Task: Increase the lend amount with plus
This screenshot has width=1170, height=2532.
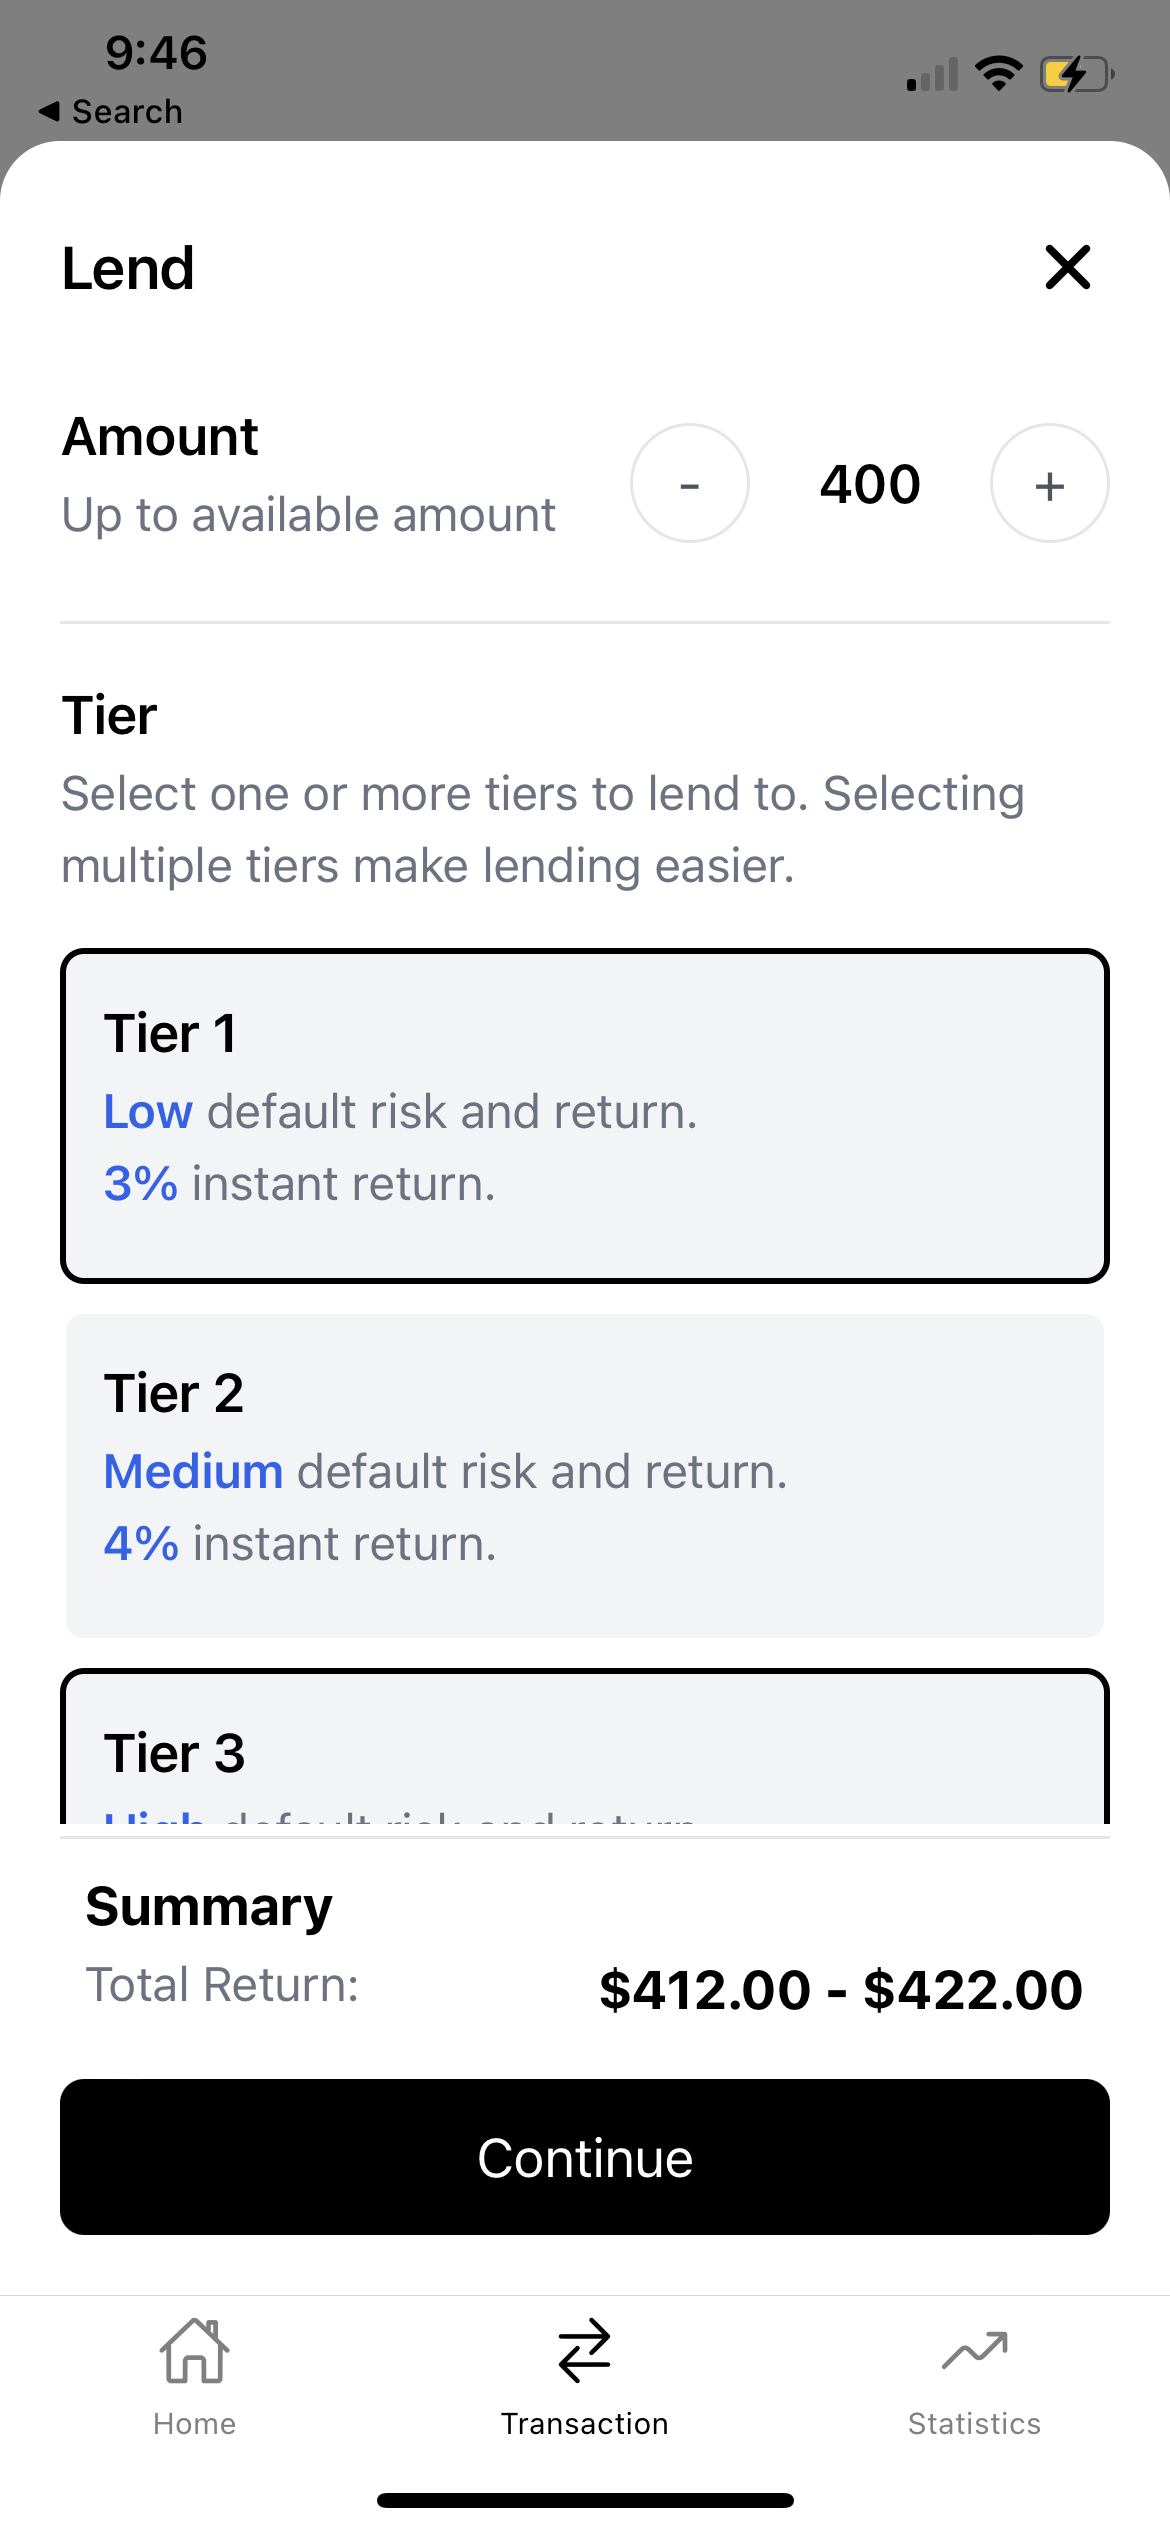Action: point(1049,484)
